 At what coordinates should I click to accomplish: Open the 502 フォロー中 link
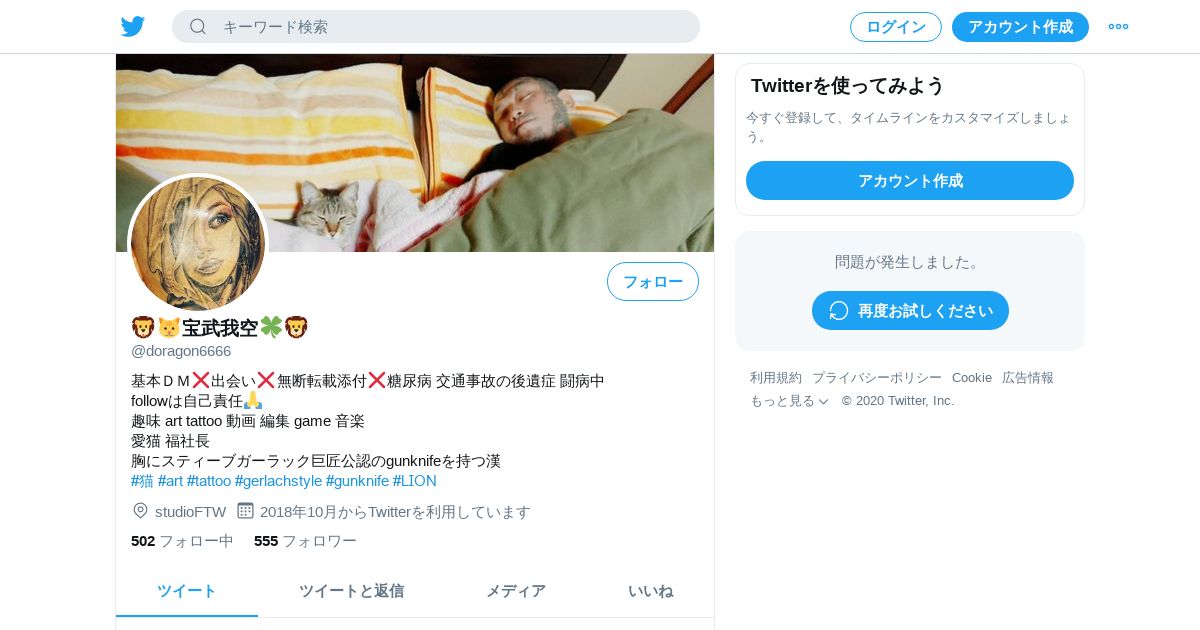coord(182,541)
